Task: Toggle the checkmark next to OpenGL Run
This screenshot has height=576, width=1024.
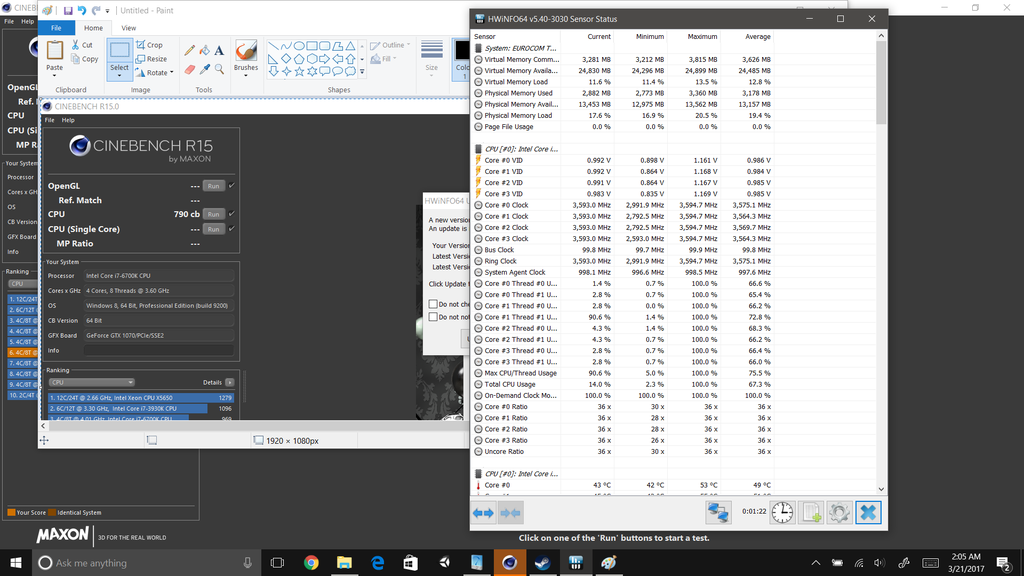Action: tap(232, 185)
